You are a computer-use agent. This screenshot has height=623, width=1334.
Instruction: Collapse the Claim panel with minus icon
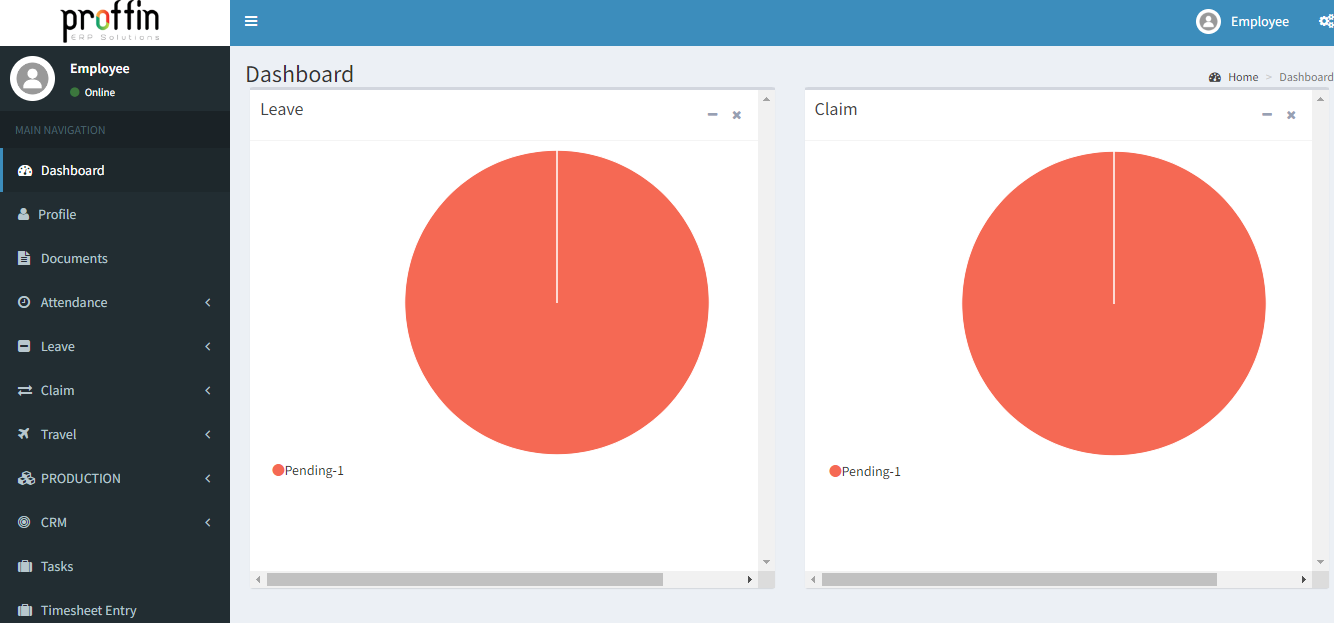pyautogui.click(x=1267, y=115)
